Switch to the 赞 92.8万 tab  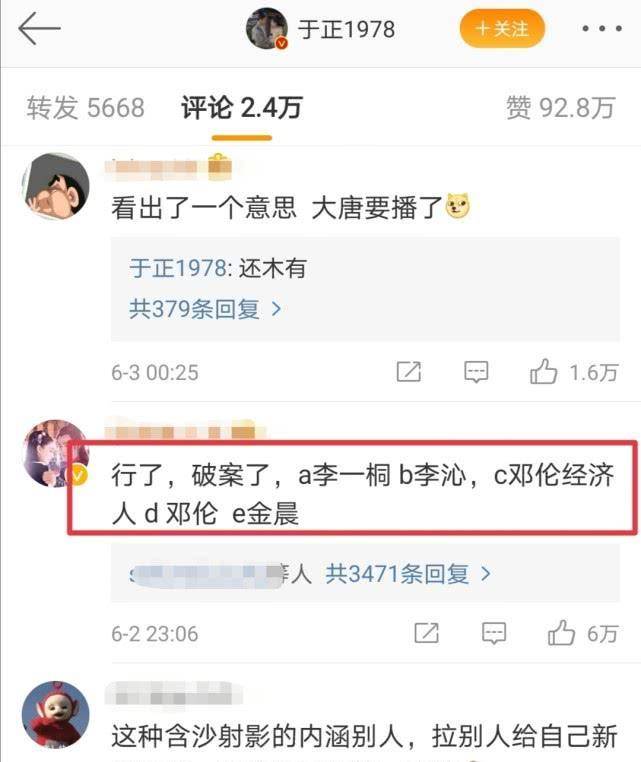click(x=560, y=107)
